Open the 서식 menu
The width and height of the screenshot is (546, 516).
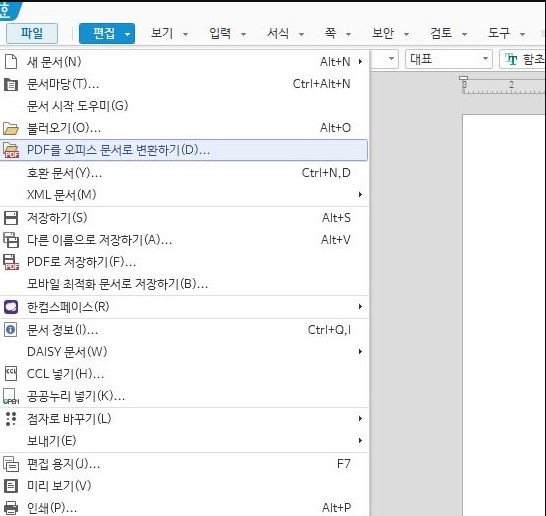(278, 33)
